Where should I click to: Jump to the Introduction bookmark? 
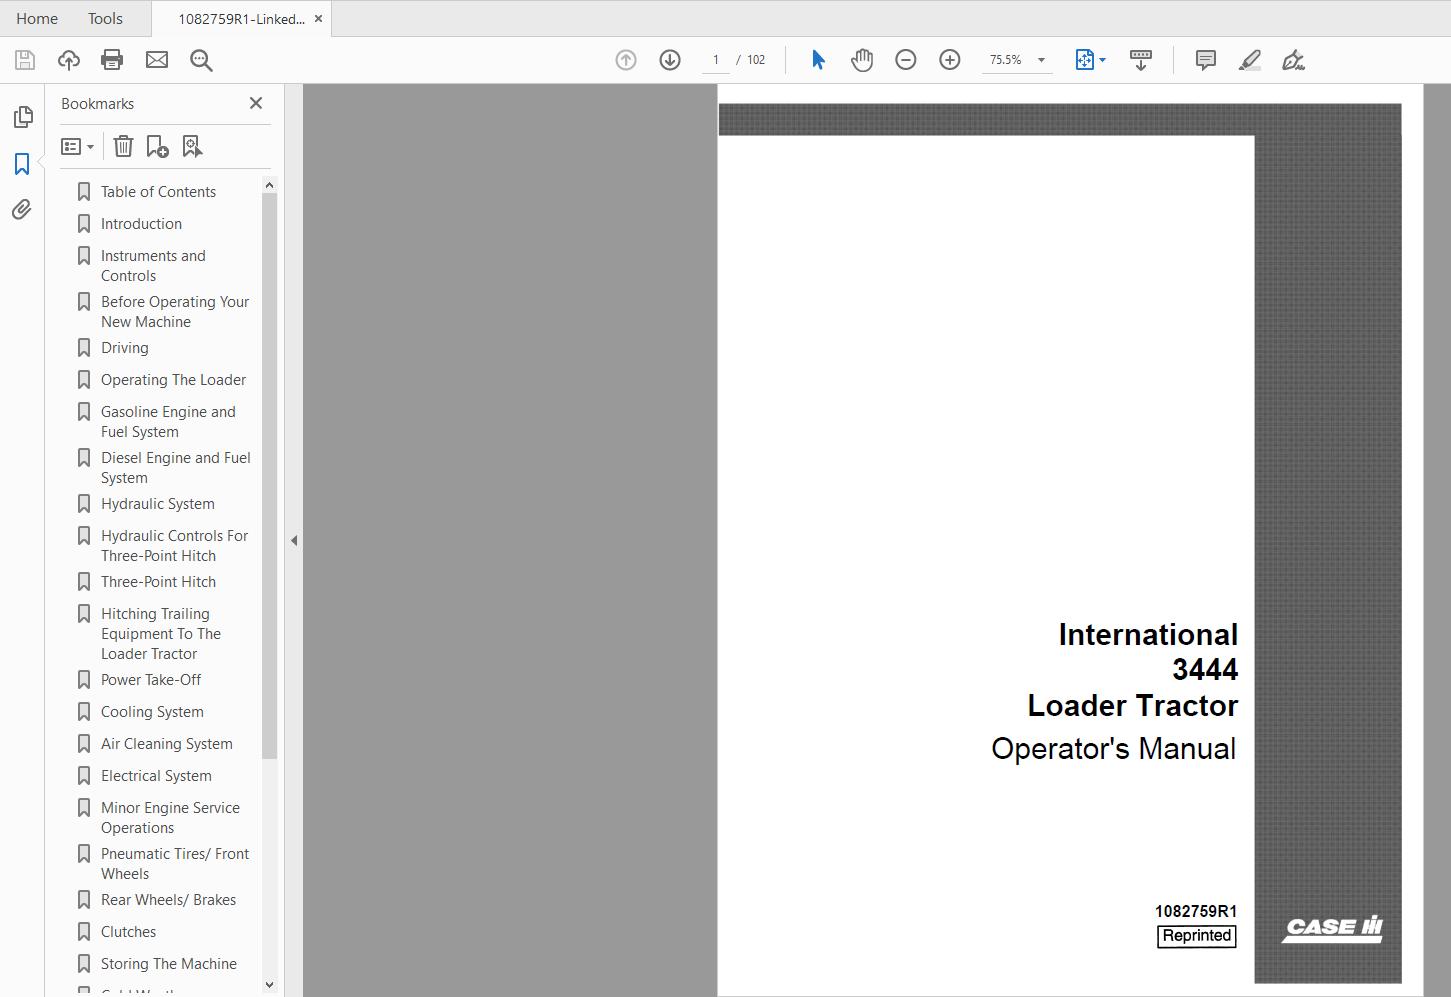pyautogui.click(x=141, y=224)
